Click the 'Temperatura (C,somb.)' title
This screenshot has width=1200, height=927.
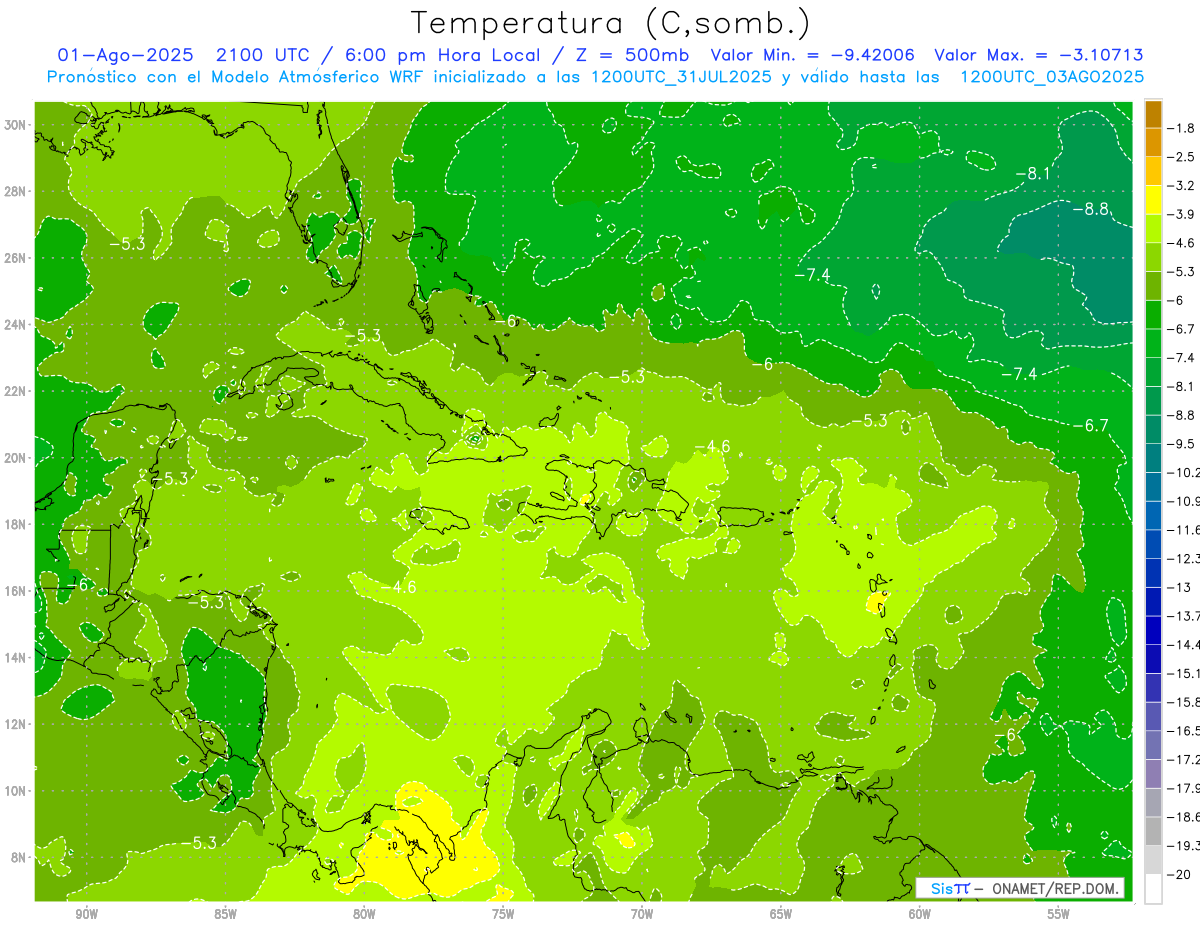click(610, 23)
